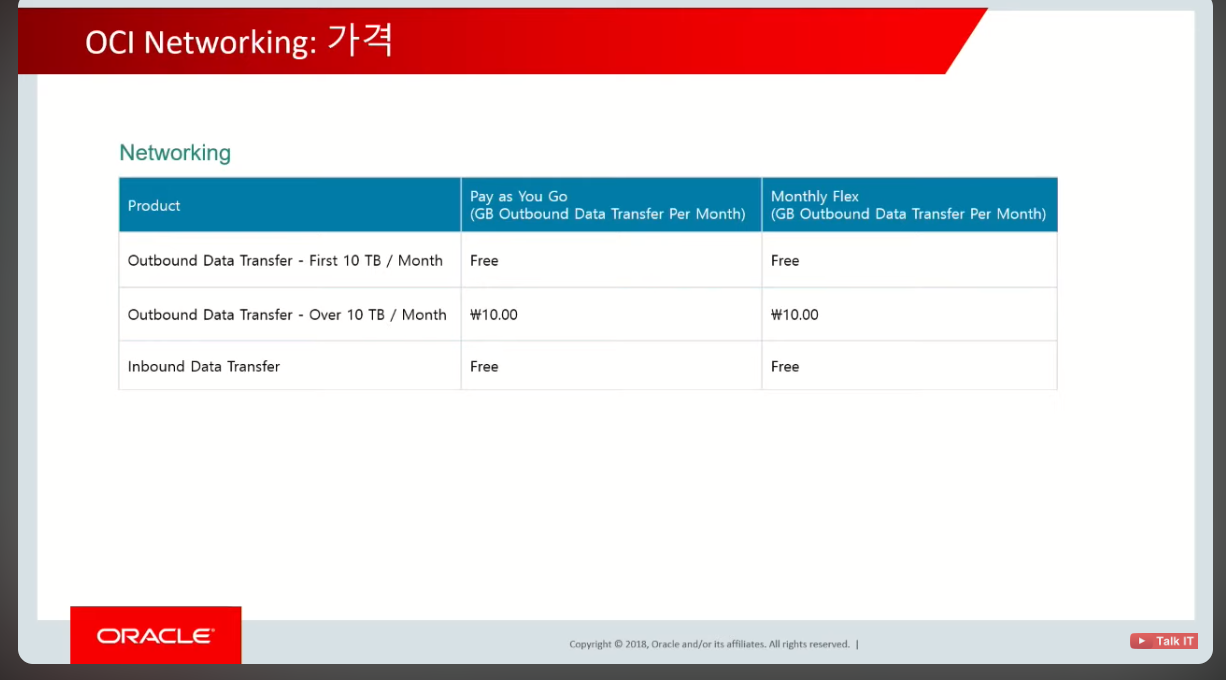This screenshot has height=680, width=1226.
Task: Click Monthly Flex 'Free' for Inbound Data Transfer
Action: (785, 366)
